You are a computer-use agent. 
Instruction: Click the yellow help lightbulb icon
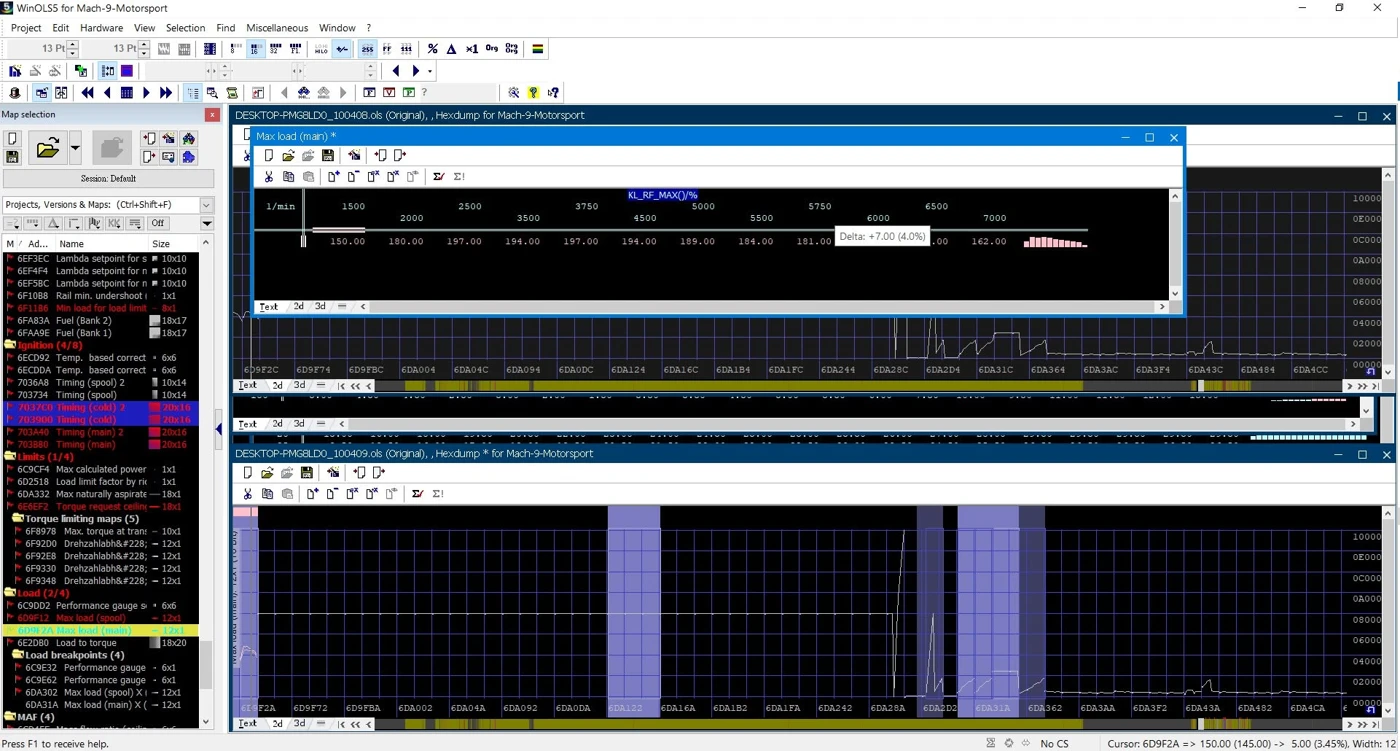(533, 93)
